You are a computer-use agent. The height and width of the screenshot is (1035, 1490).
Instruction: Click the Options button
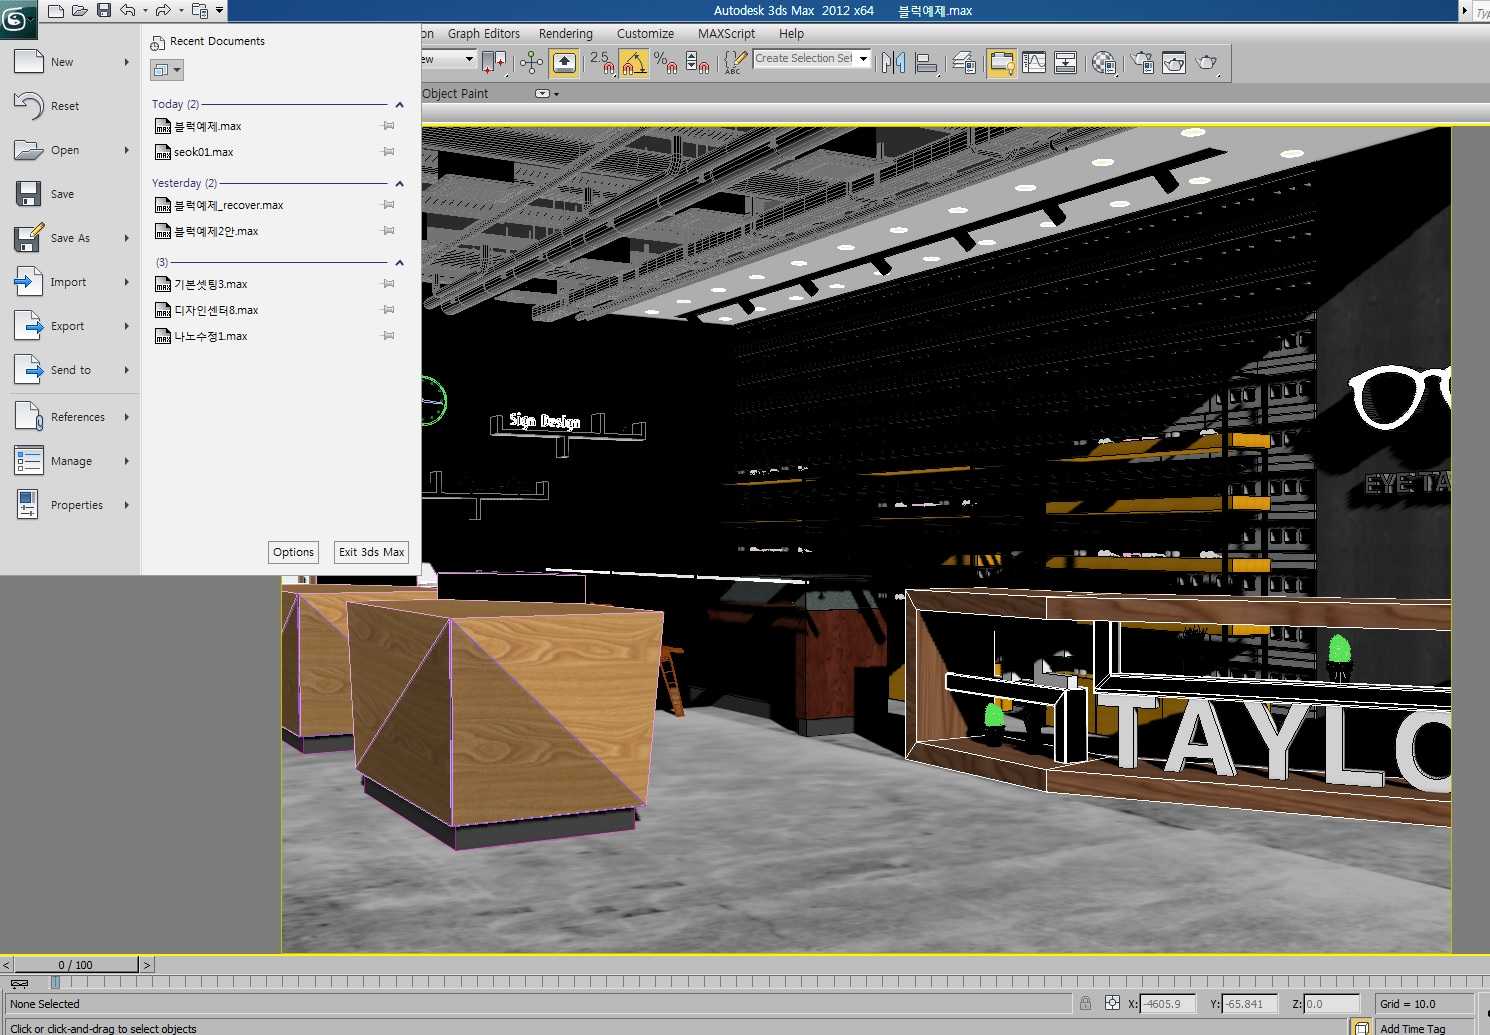(293, 552)
